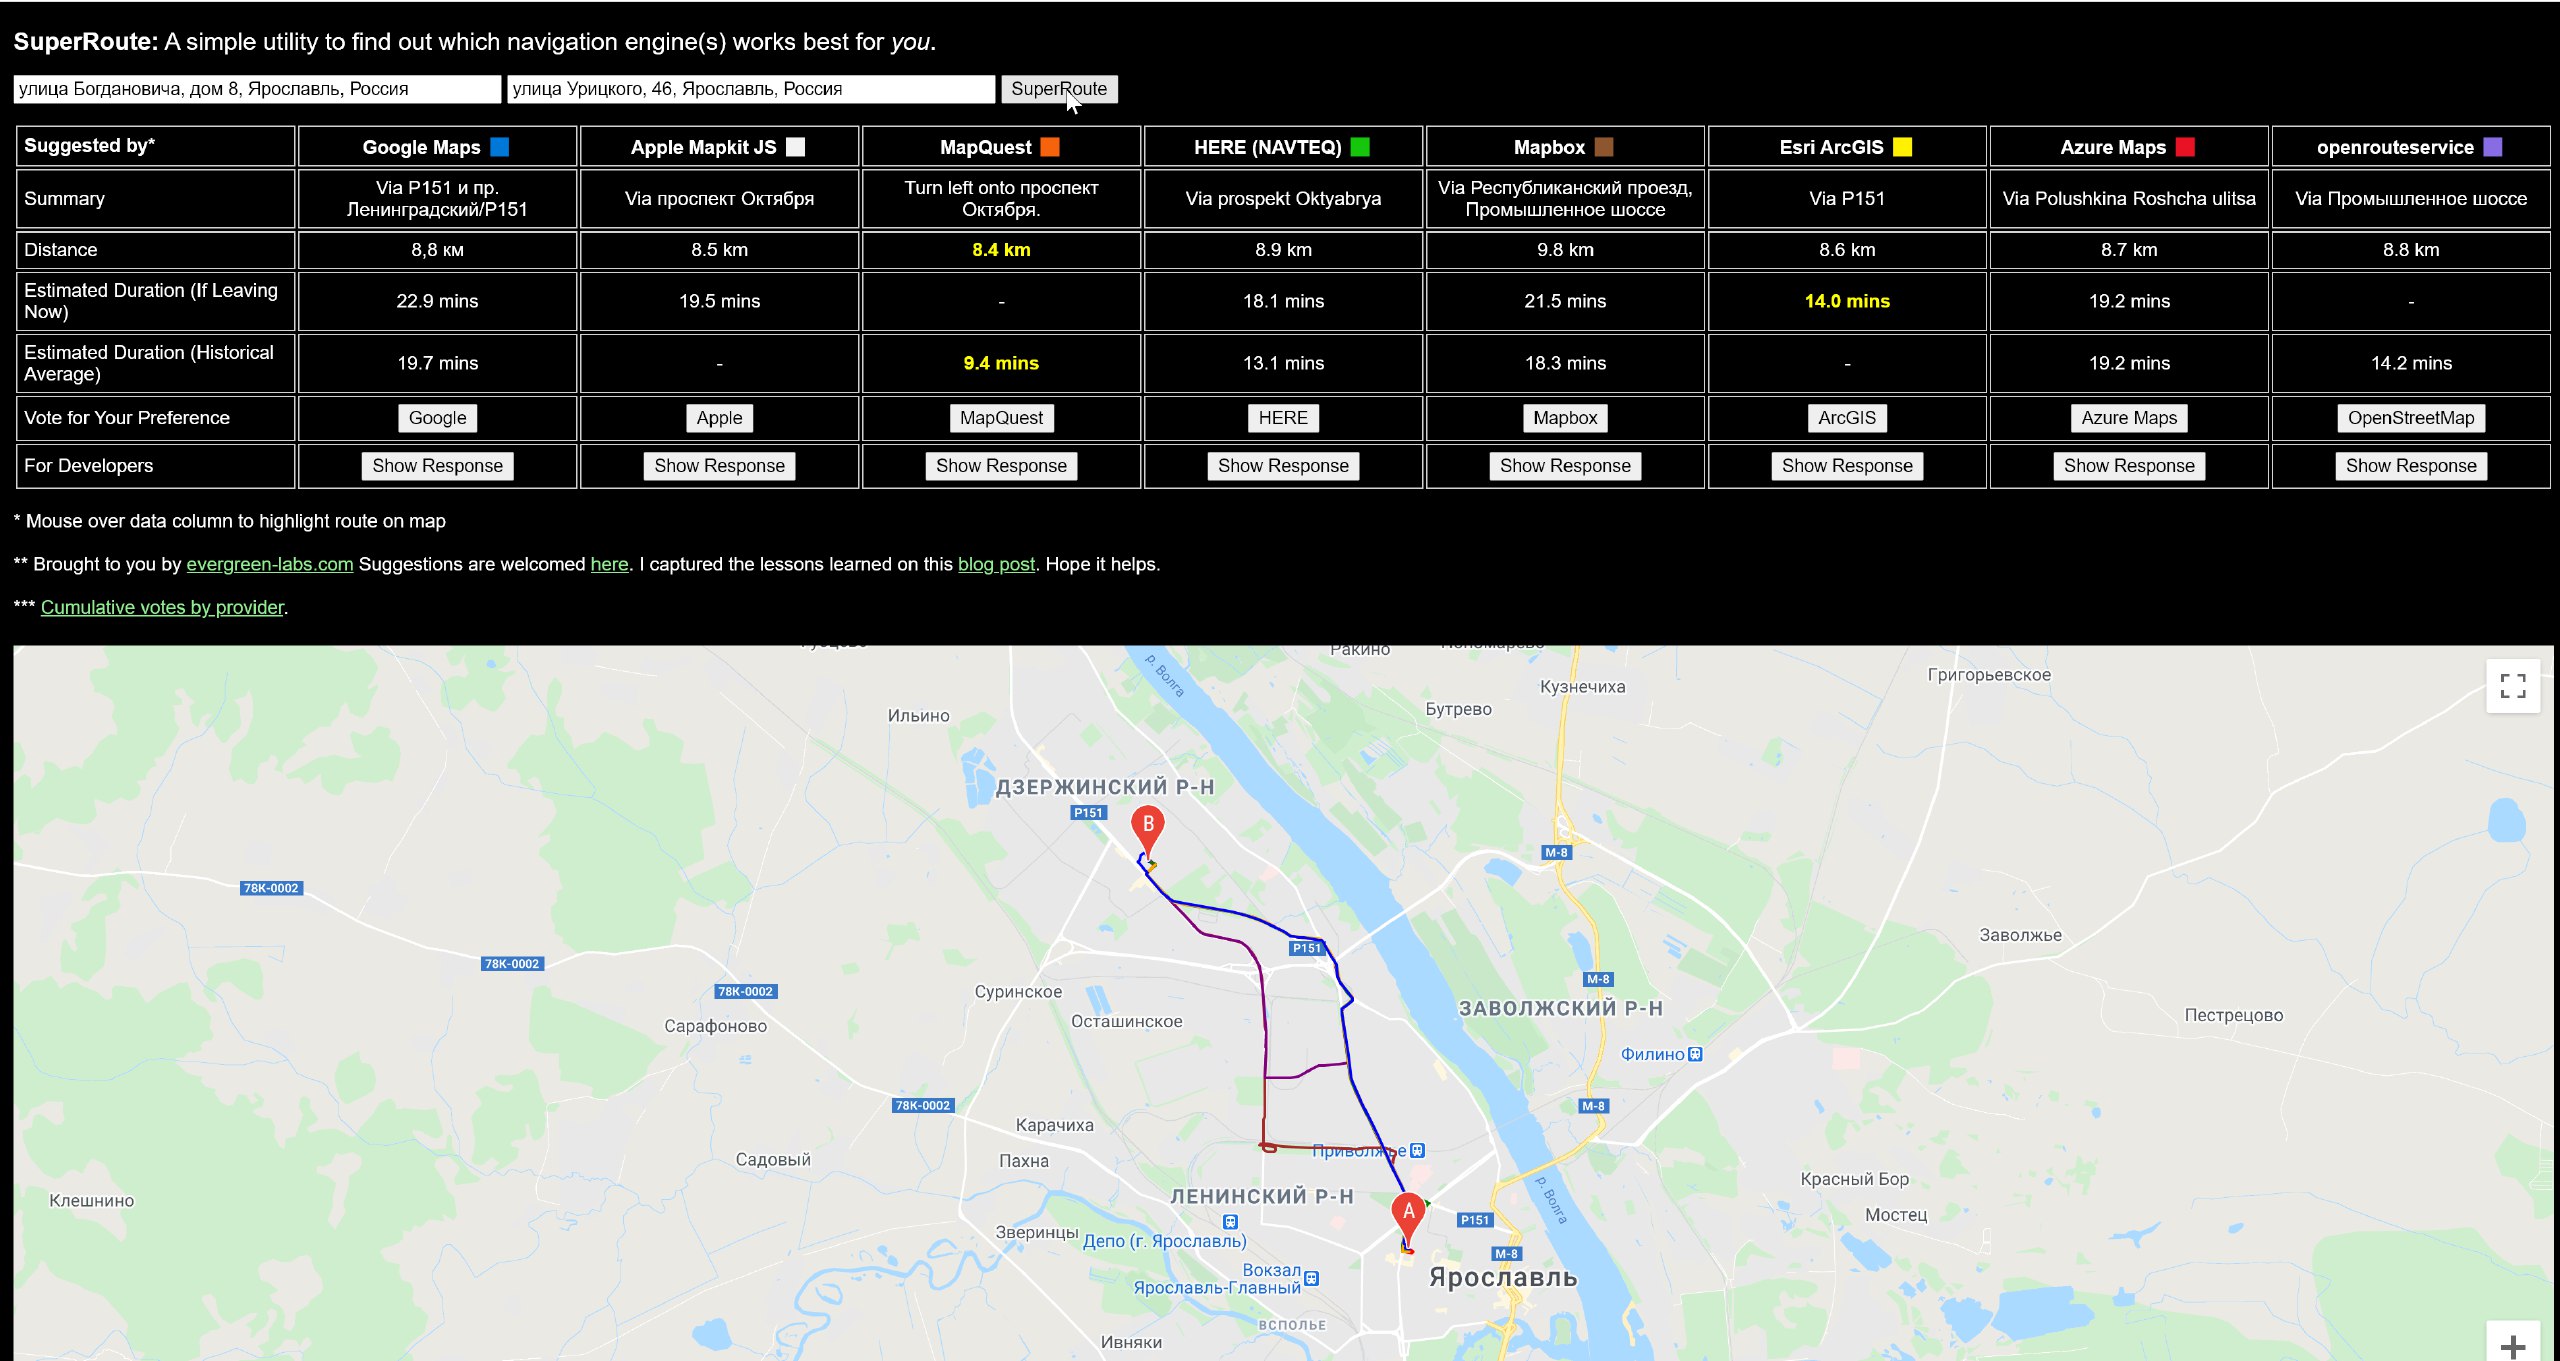Screen dimensions: 2560x1361
Task: Click the destination address input field
Action: tap(750, 89)
